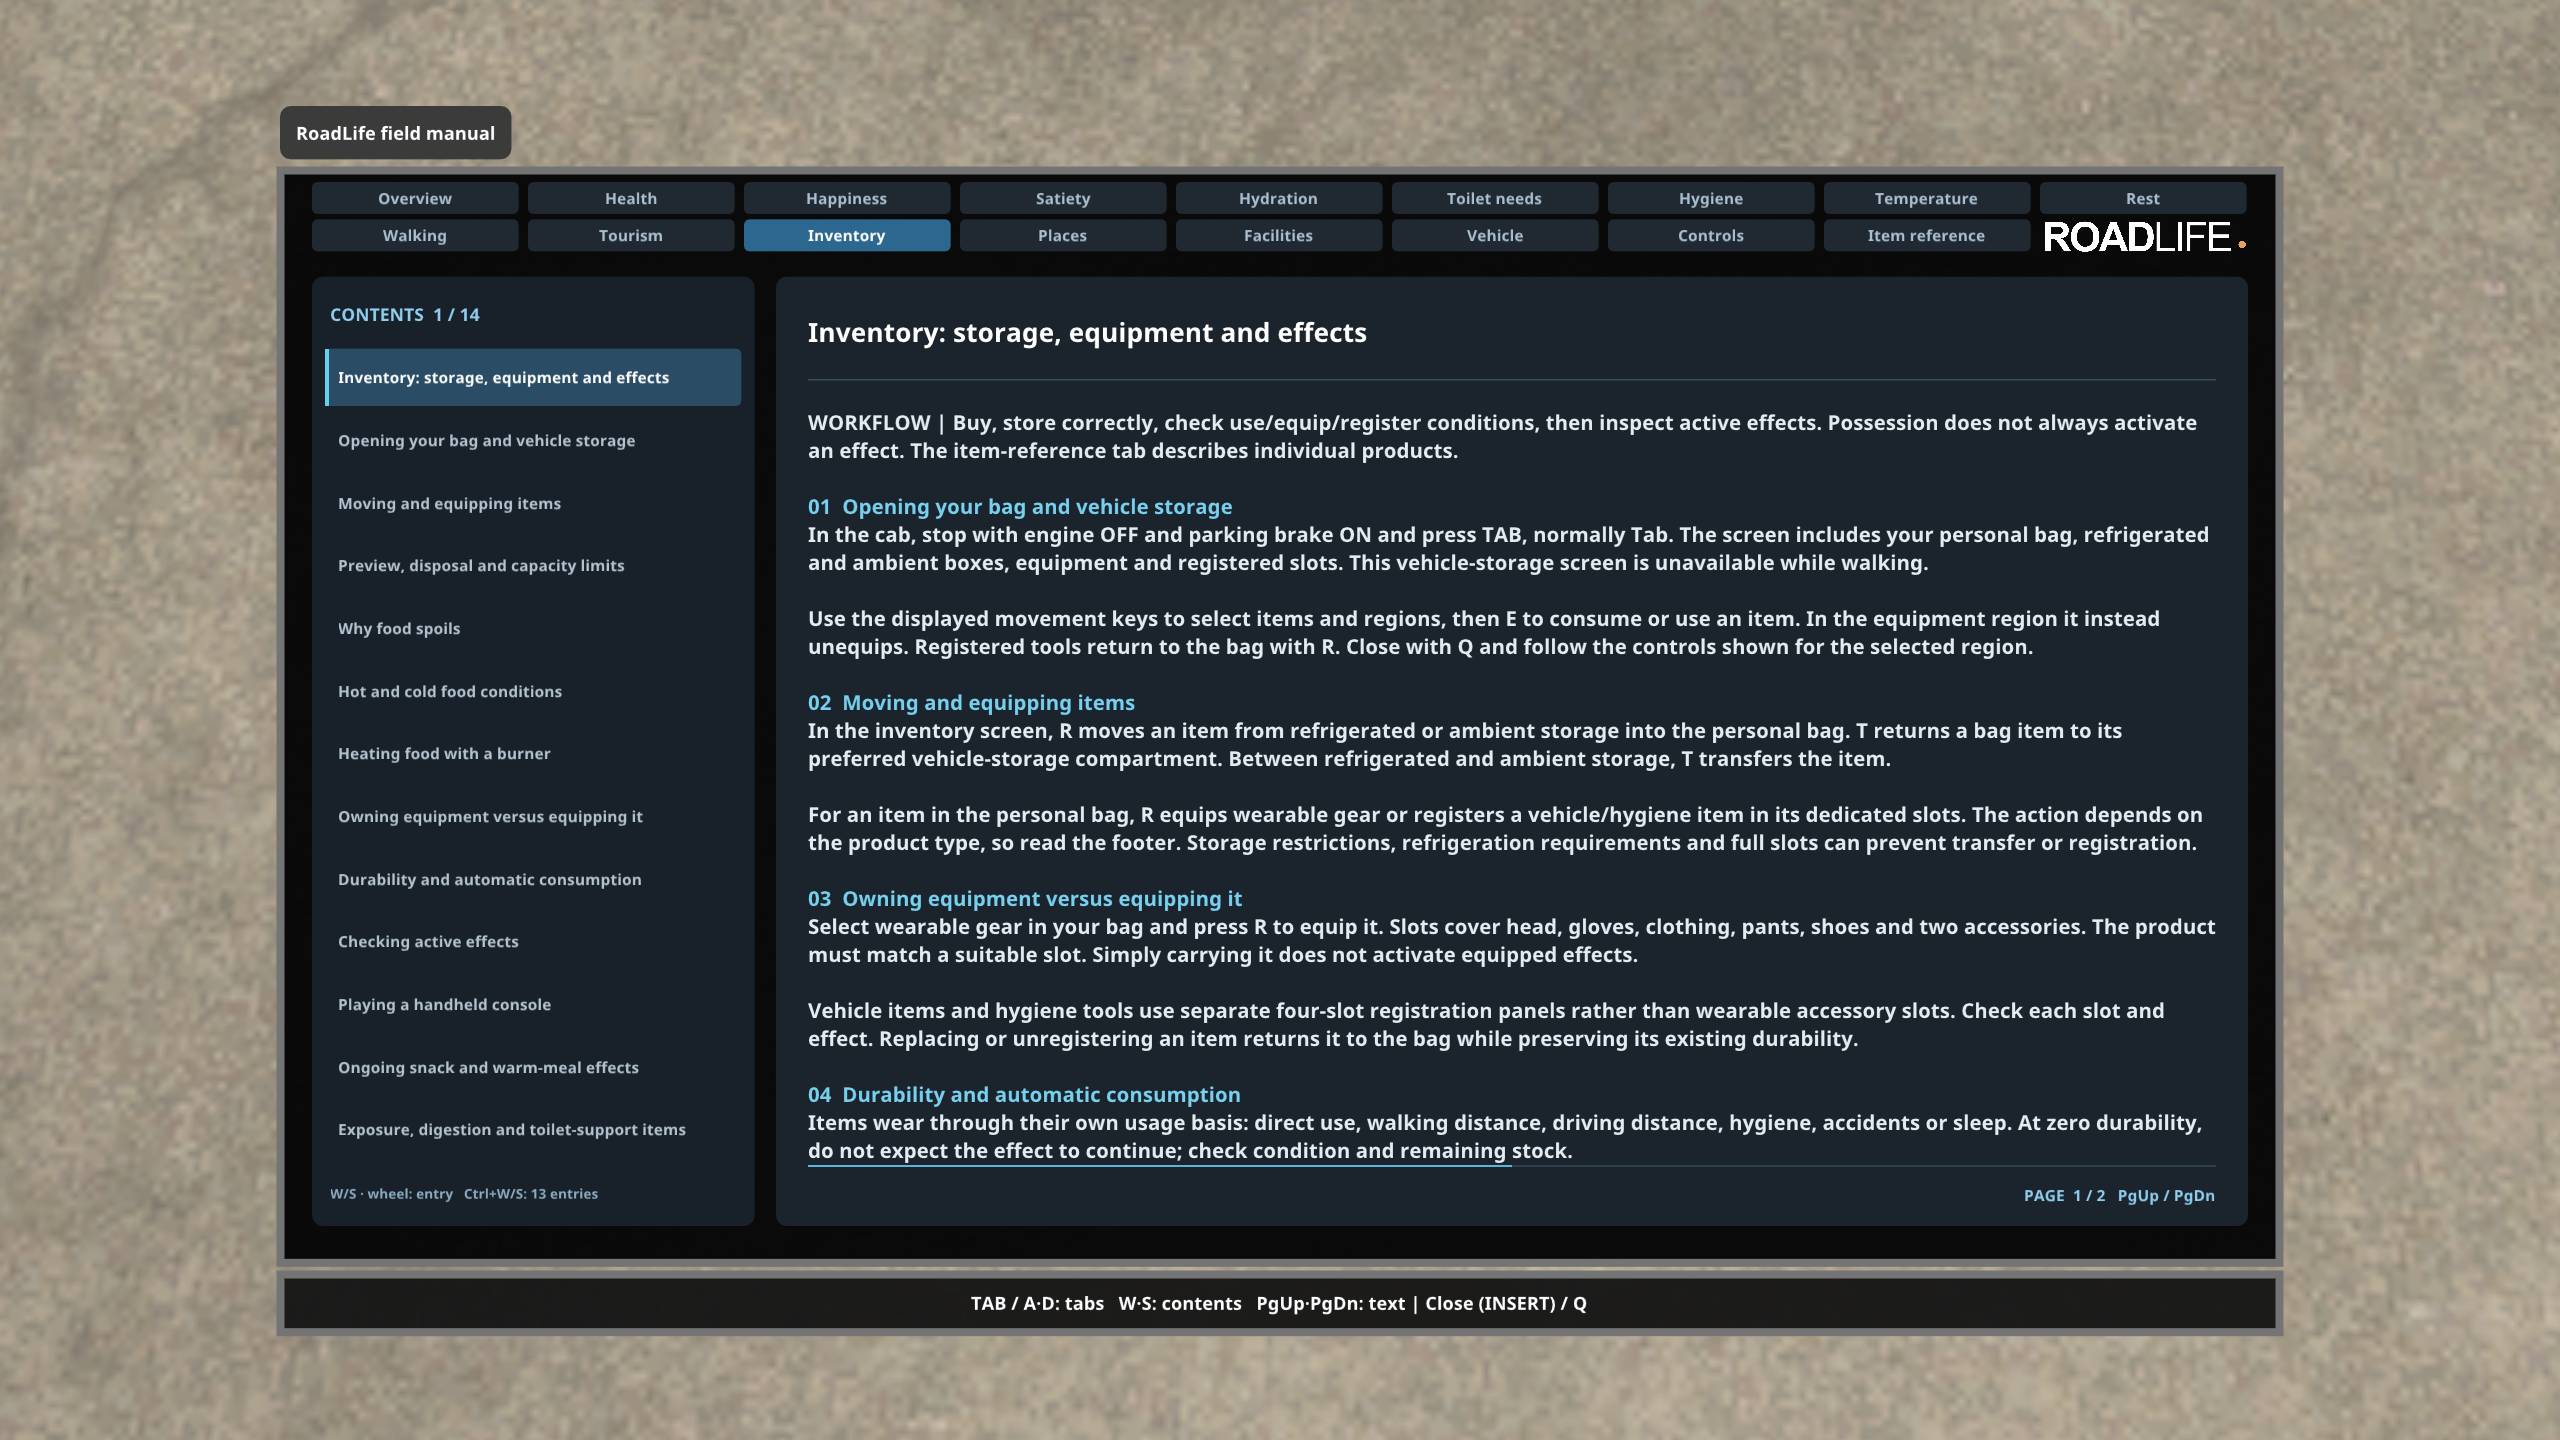Select 'Durability and automatic consumption' contents entry
The image size is (2560, 1440).
533,879
